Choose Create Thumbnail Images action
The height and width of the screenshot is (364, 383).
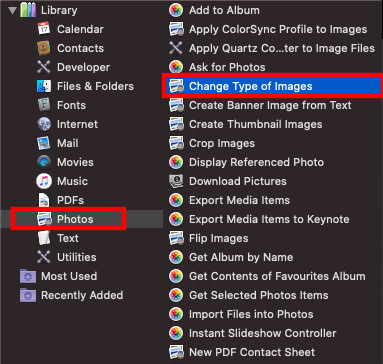(x=256, y=124)
